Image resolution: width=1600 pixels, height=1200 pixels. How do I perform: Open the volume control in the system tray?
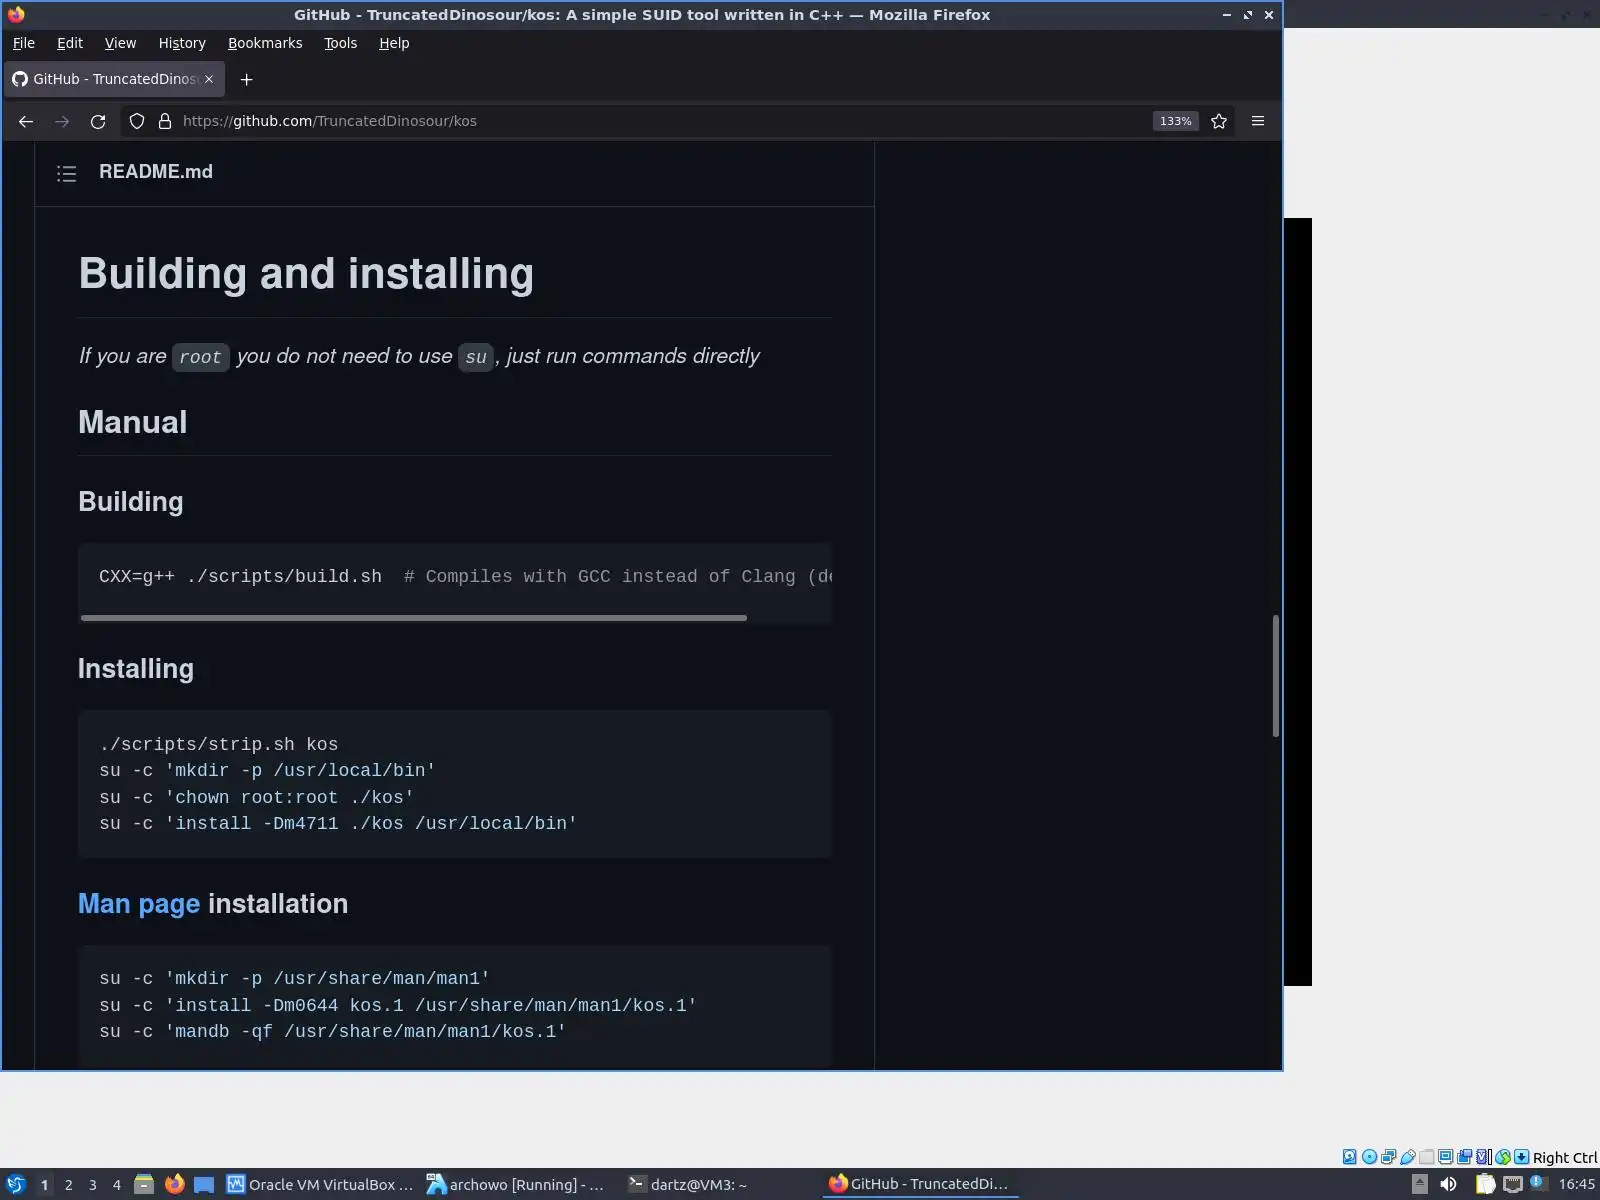coord(1448,1185)
